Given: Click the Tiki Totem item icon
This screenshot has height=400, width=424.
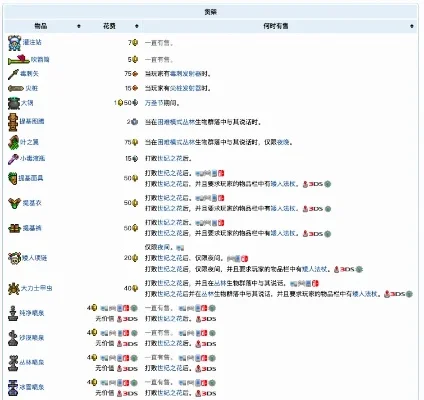Looking at the screenshot, I should click(13, 122).
